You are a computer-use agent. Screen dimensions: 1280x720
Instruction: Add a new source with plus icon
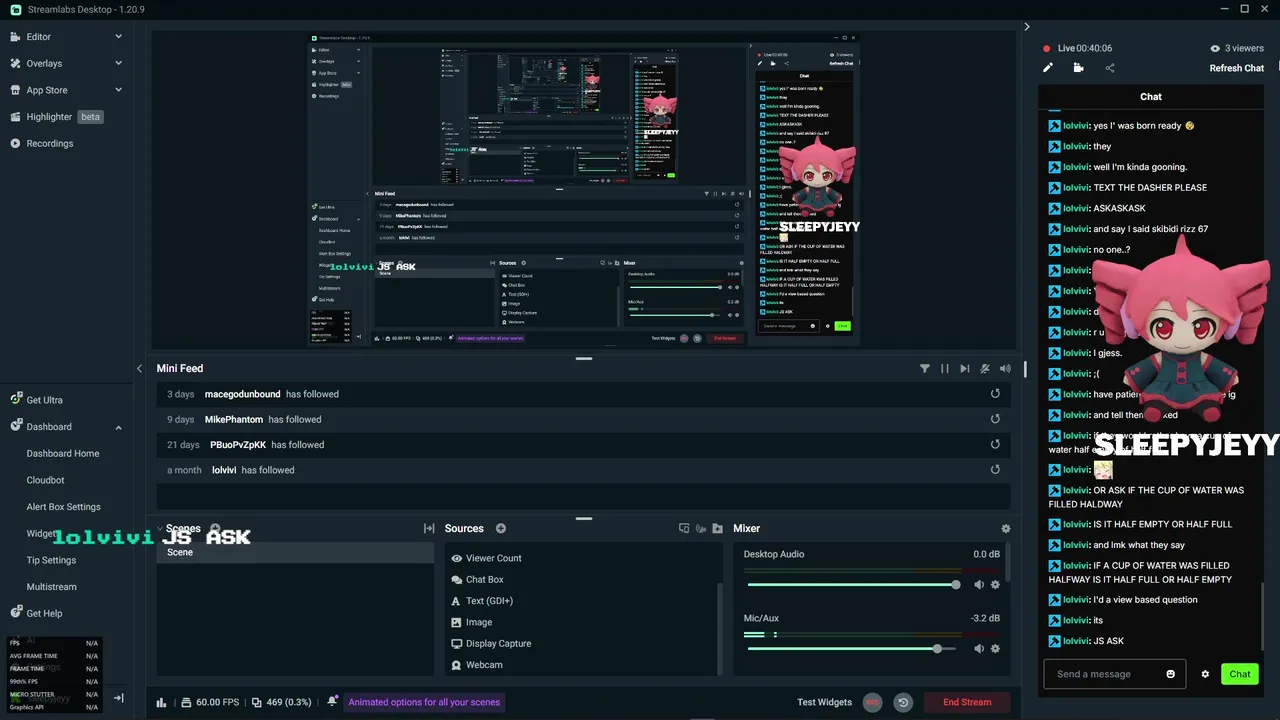(x=501, y=528)
